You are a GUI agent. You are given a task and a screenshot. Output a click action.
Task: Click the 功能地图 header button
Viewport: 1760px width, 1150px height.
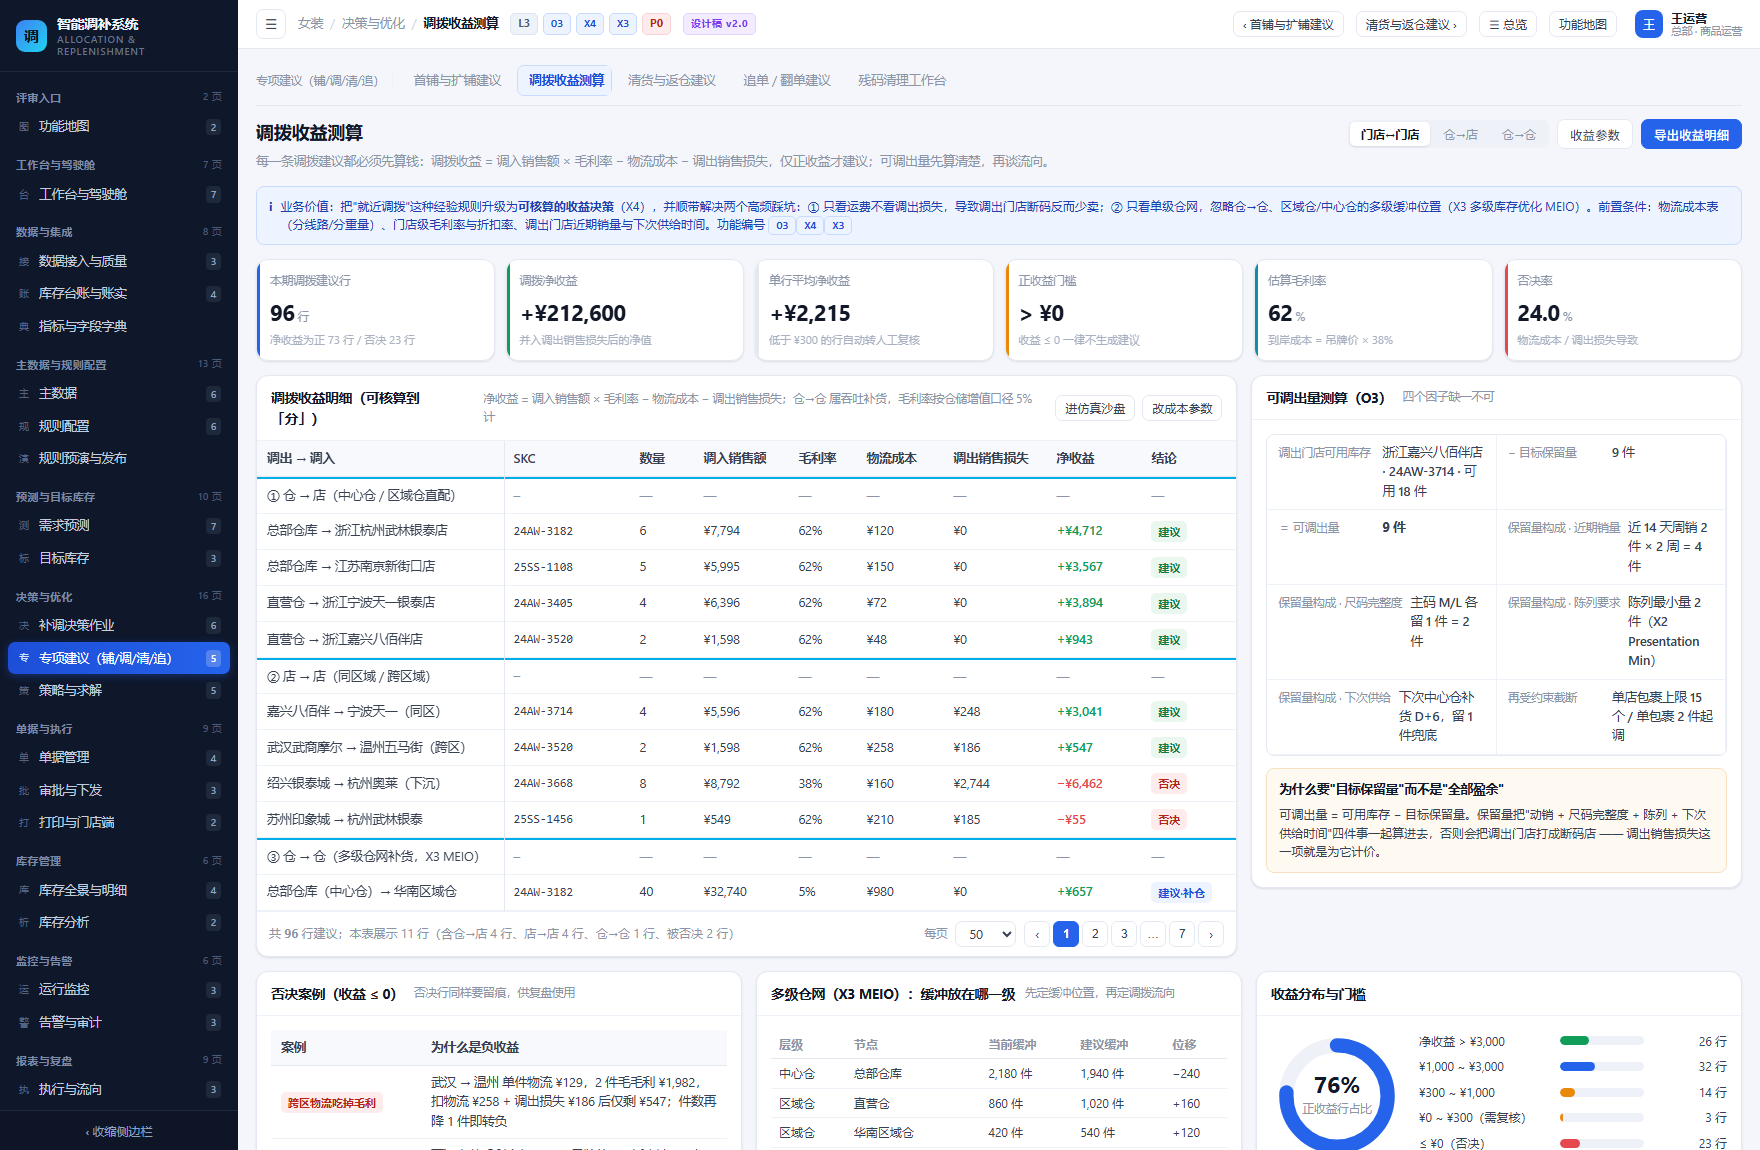point(1582,24)
